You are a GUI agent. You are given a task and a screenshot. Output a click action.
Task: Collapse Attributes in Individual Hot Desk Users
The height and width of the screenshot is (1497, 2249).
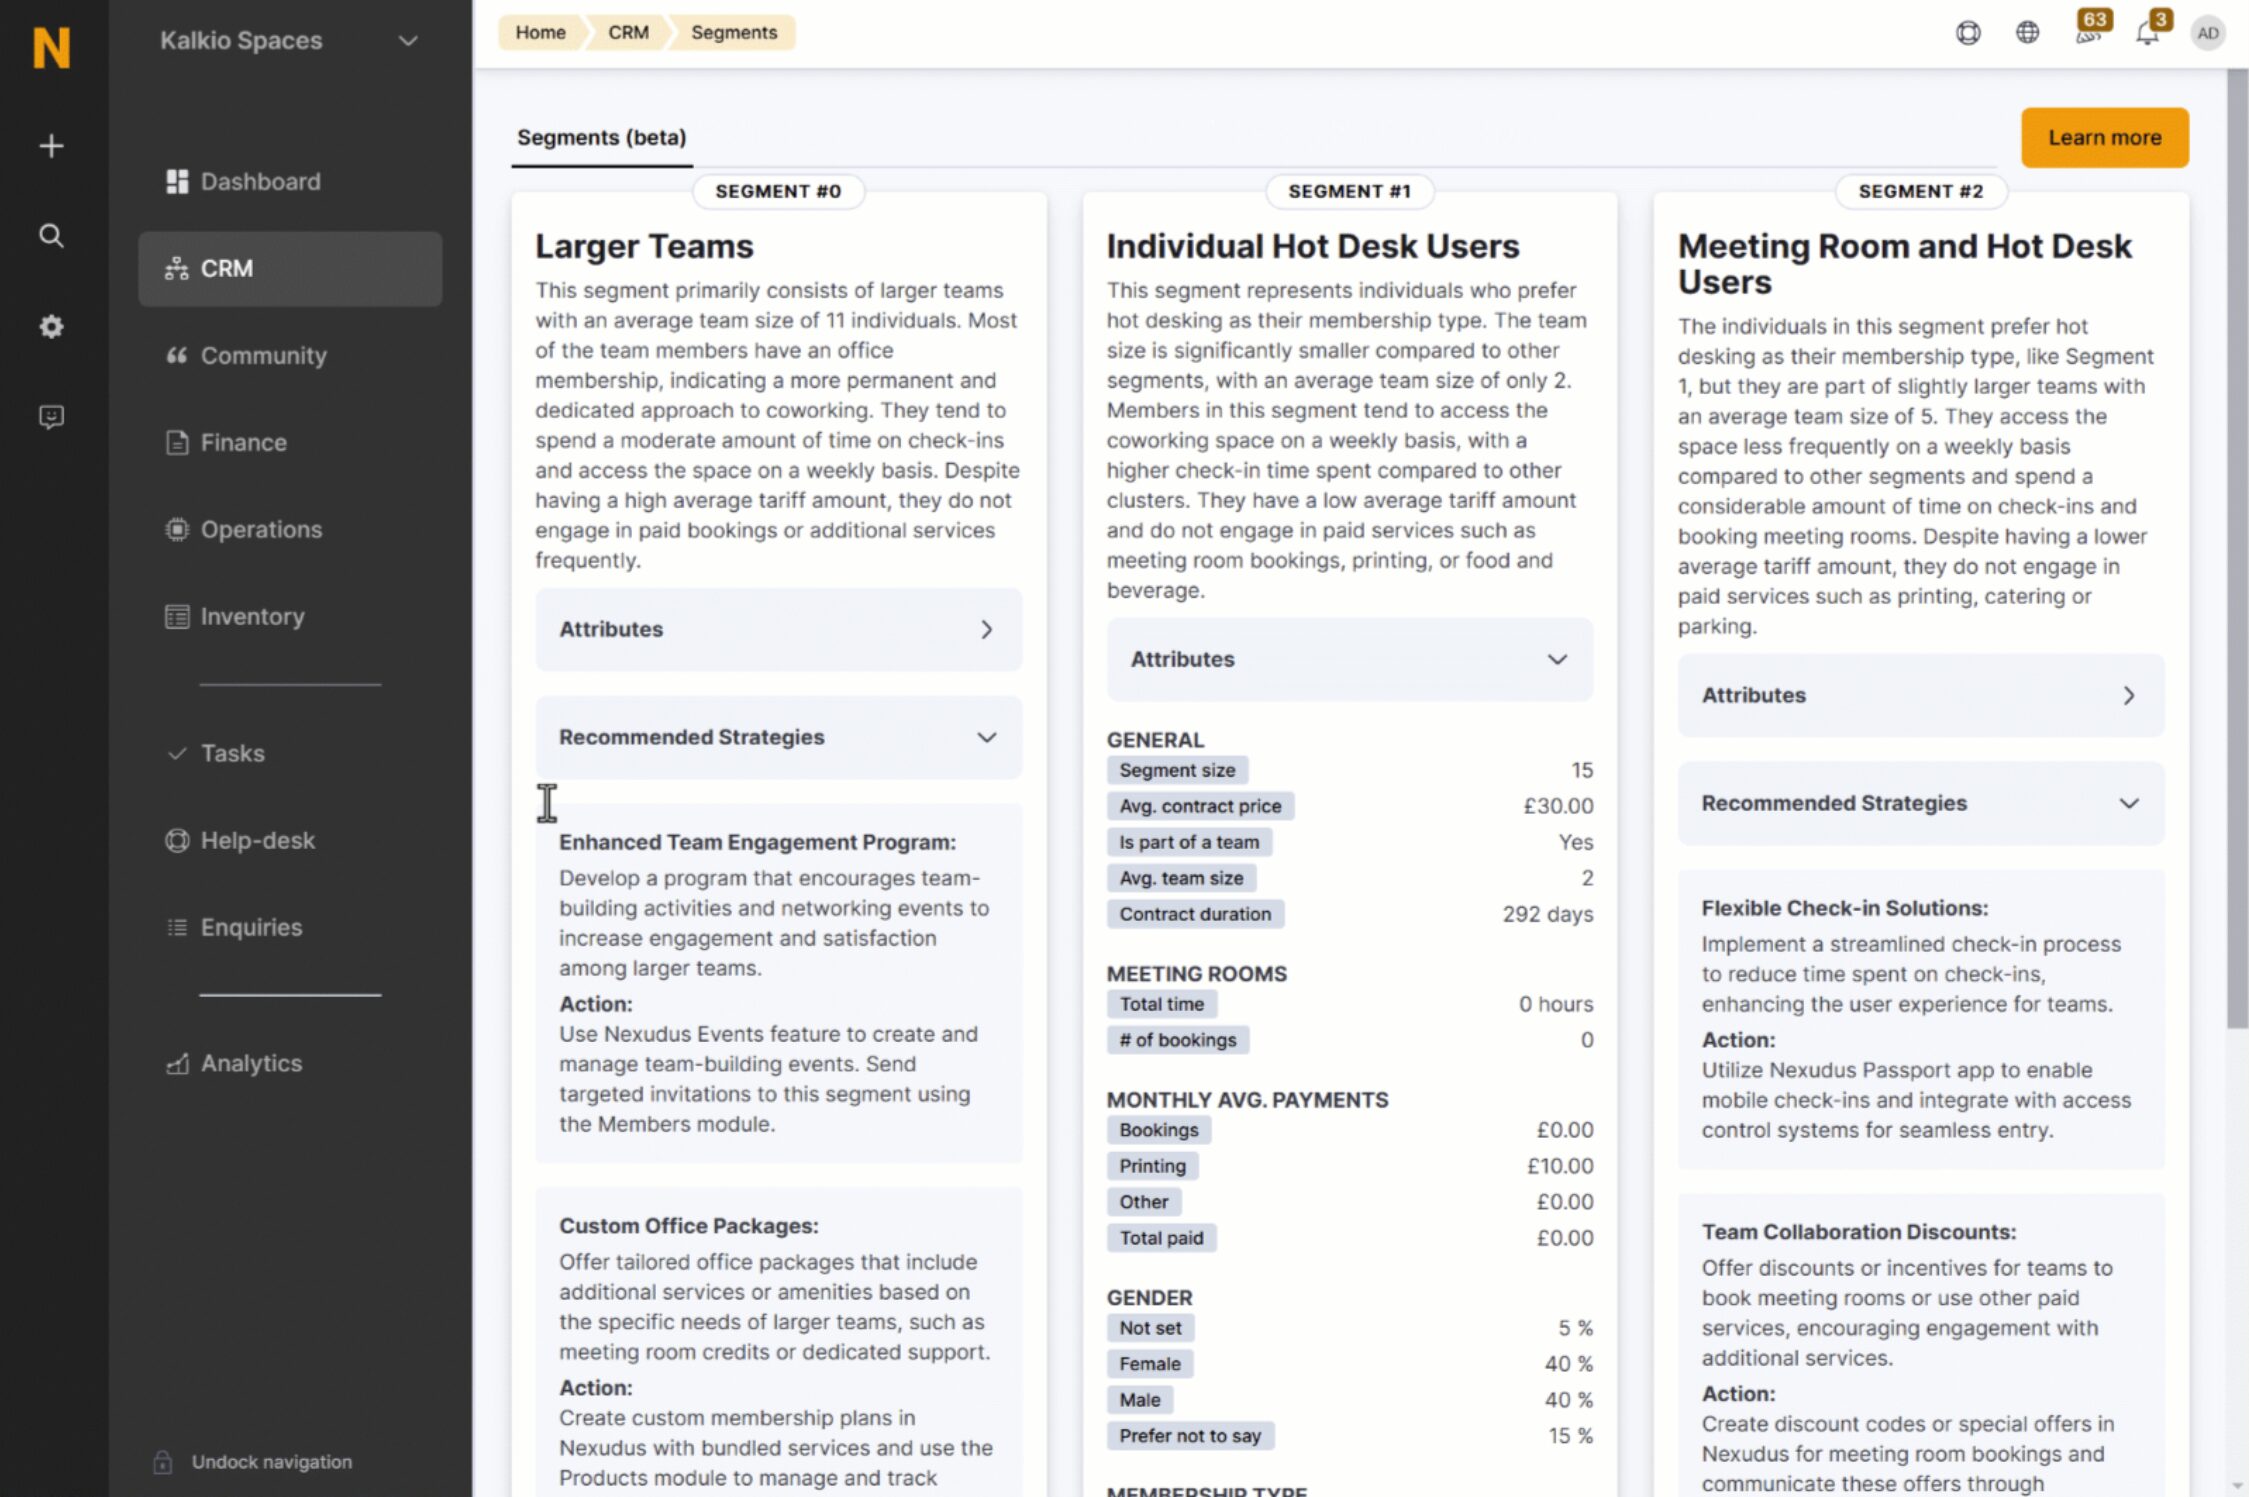1349,659
